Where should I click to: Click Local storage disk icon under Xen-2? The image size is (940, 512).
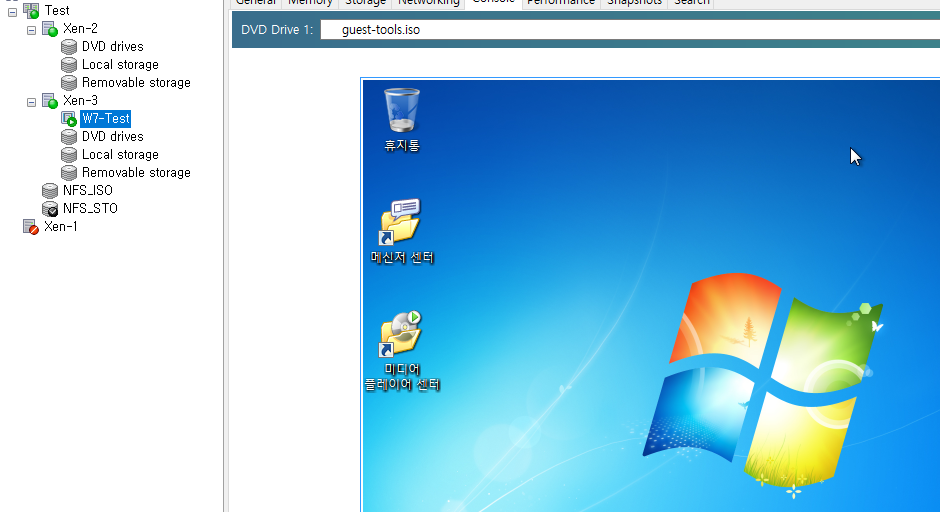(x=69, y=65)
